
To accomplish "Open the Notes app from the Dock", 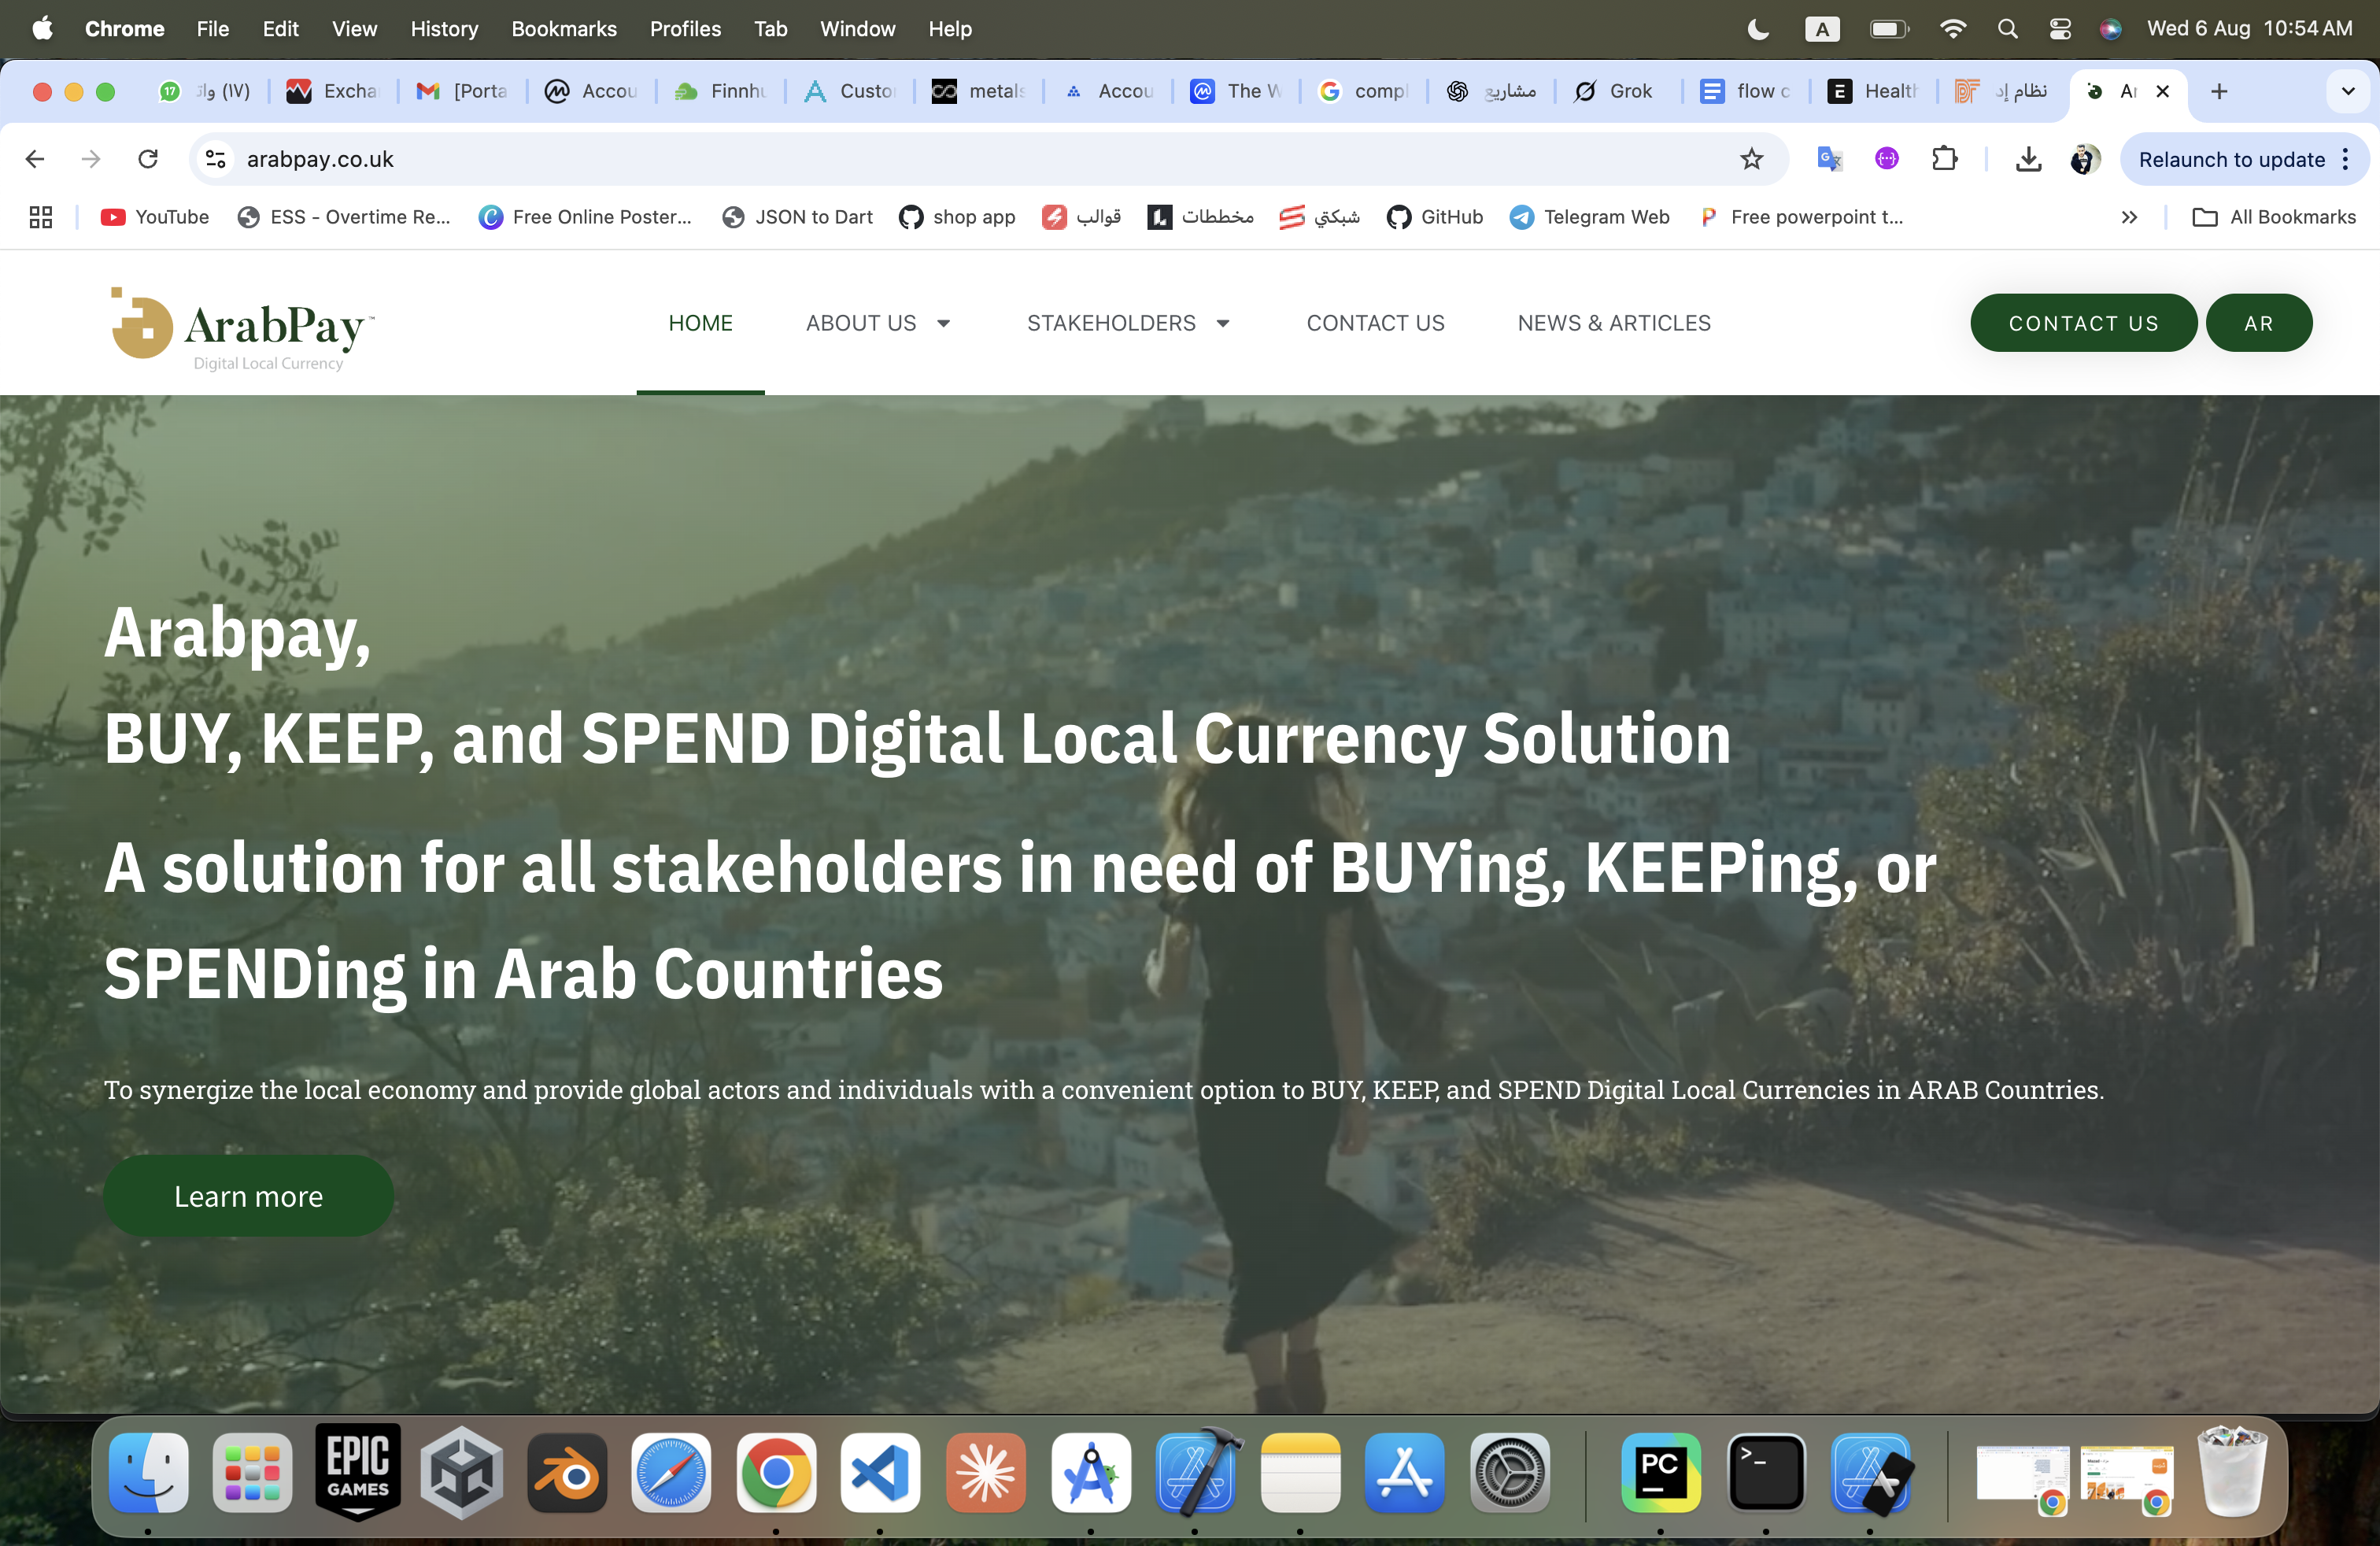I will click(x=1300, y=1472).
